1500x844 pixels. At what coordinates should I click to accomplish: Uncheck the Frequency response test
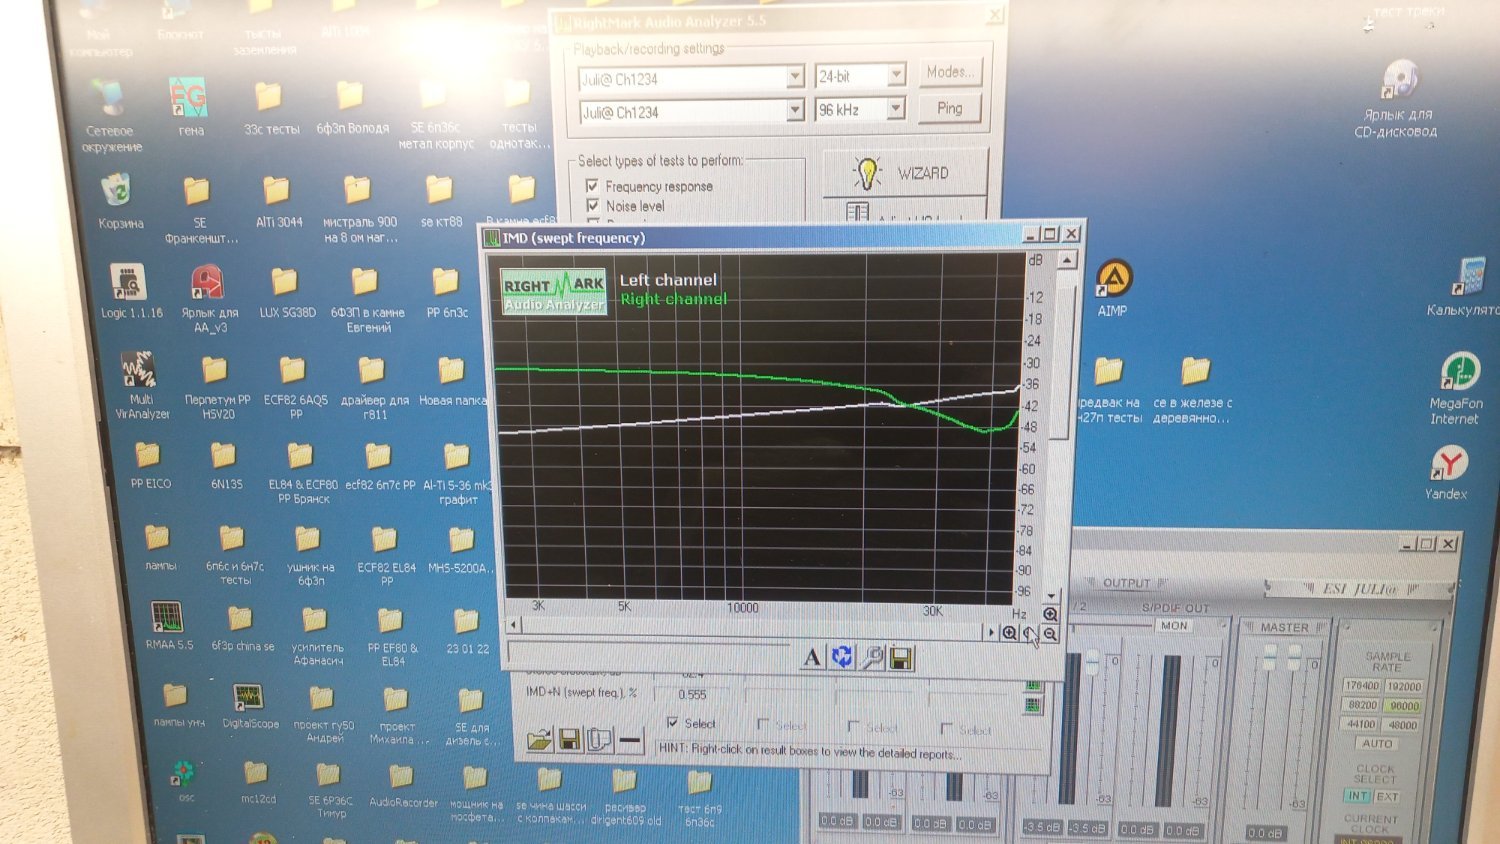(592, 186)
